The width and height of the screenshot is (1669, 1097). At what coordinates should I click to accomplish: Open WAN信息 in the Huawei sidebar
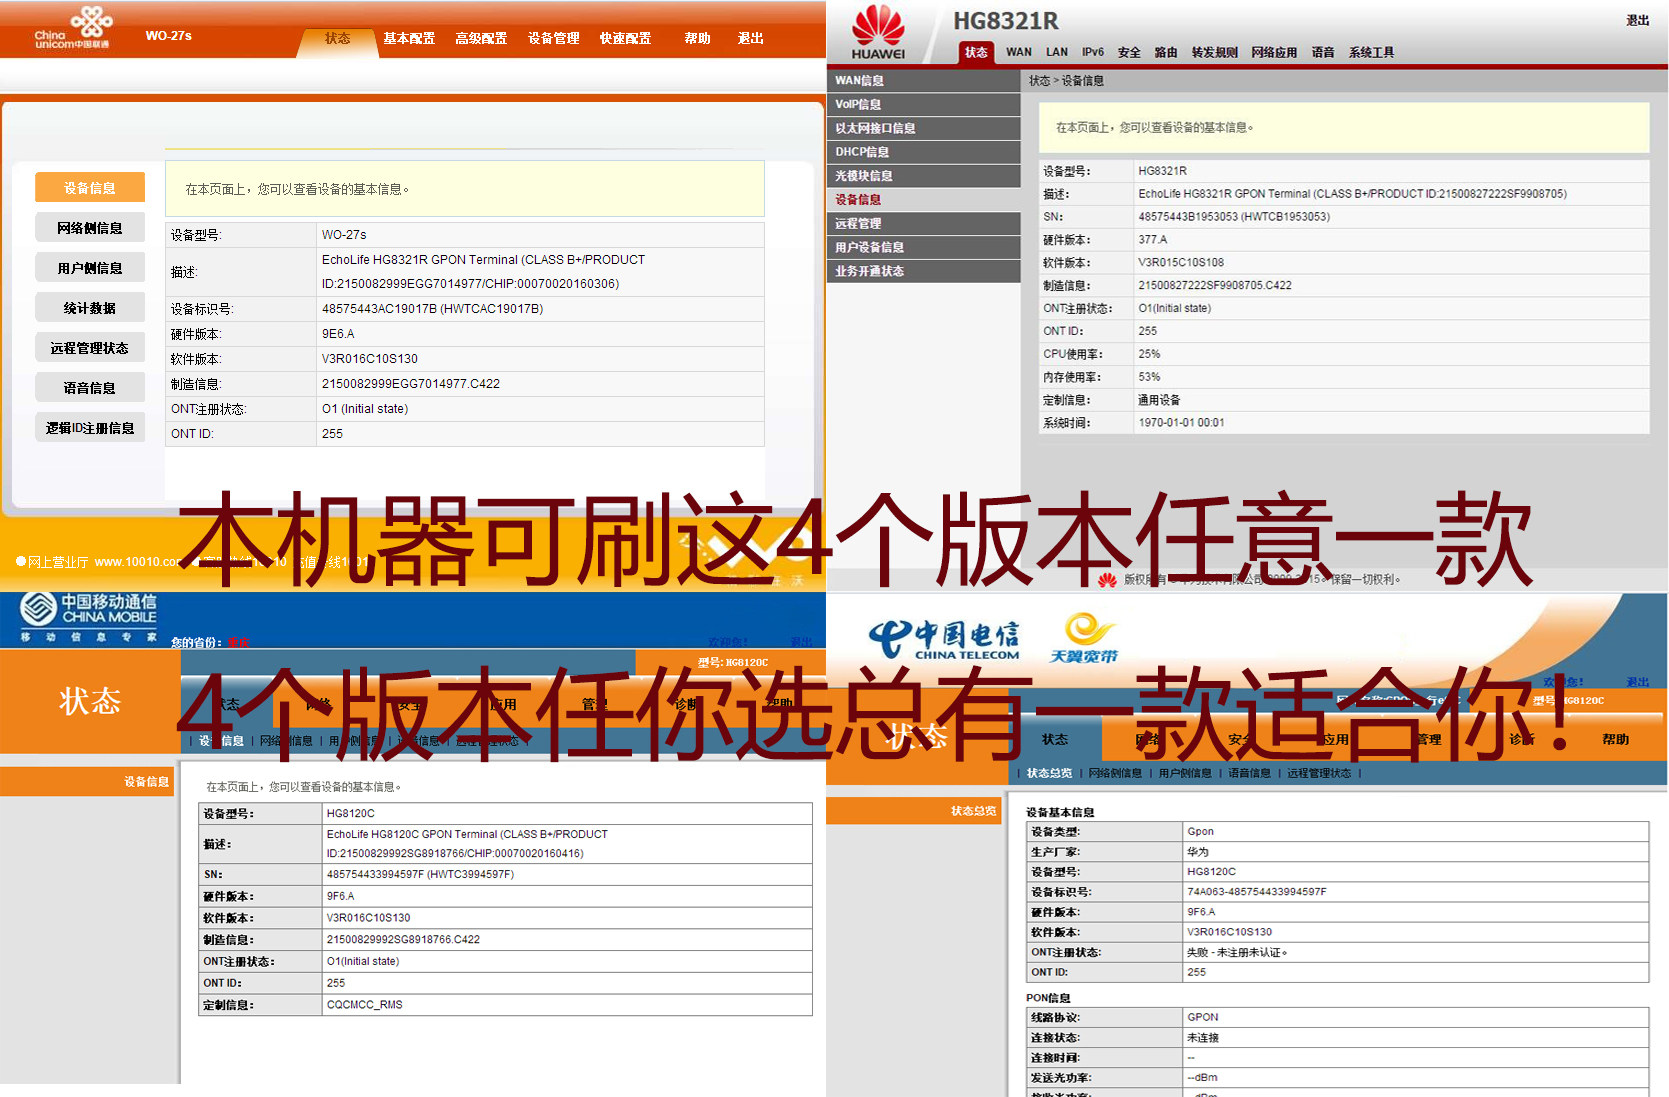tap(924, 80)
